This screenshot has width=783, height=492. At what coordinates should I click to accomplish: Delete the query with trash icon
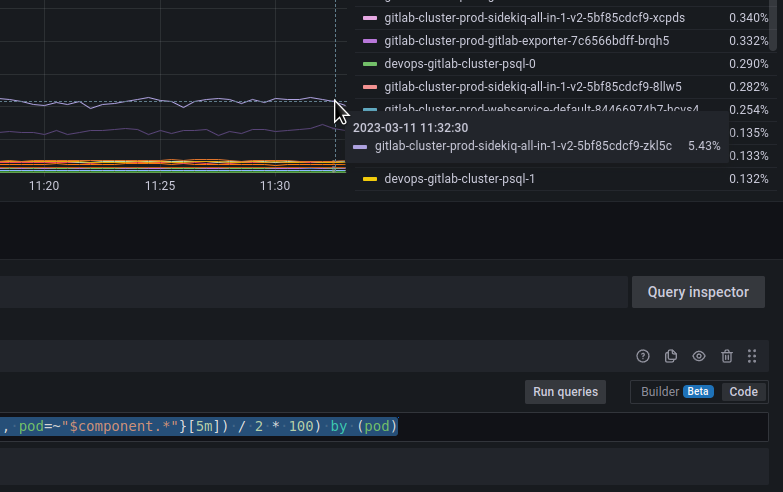[727, 356]
